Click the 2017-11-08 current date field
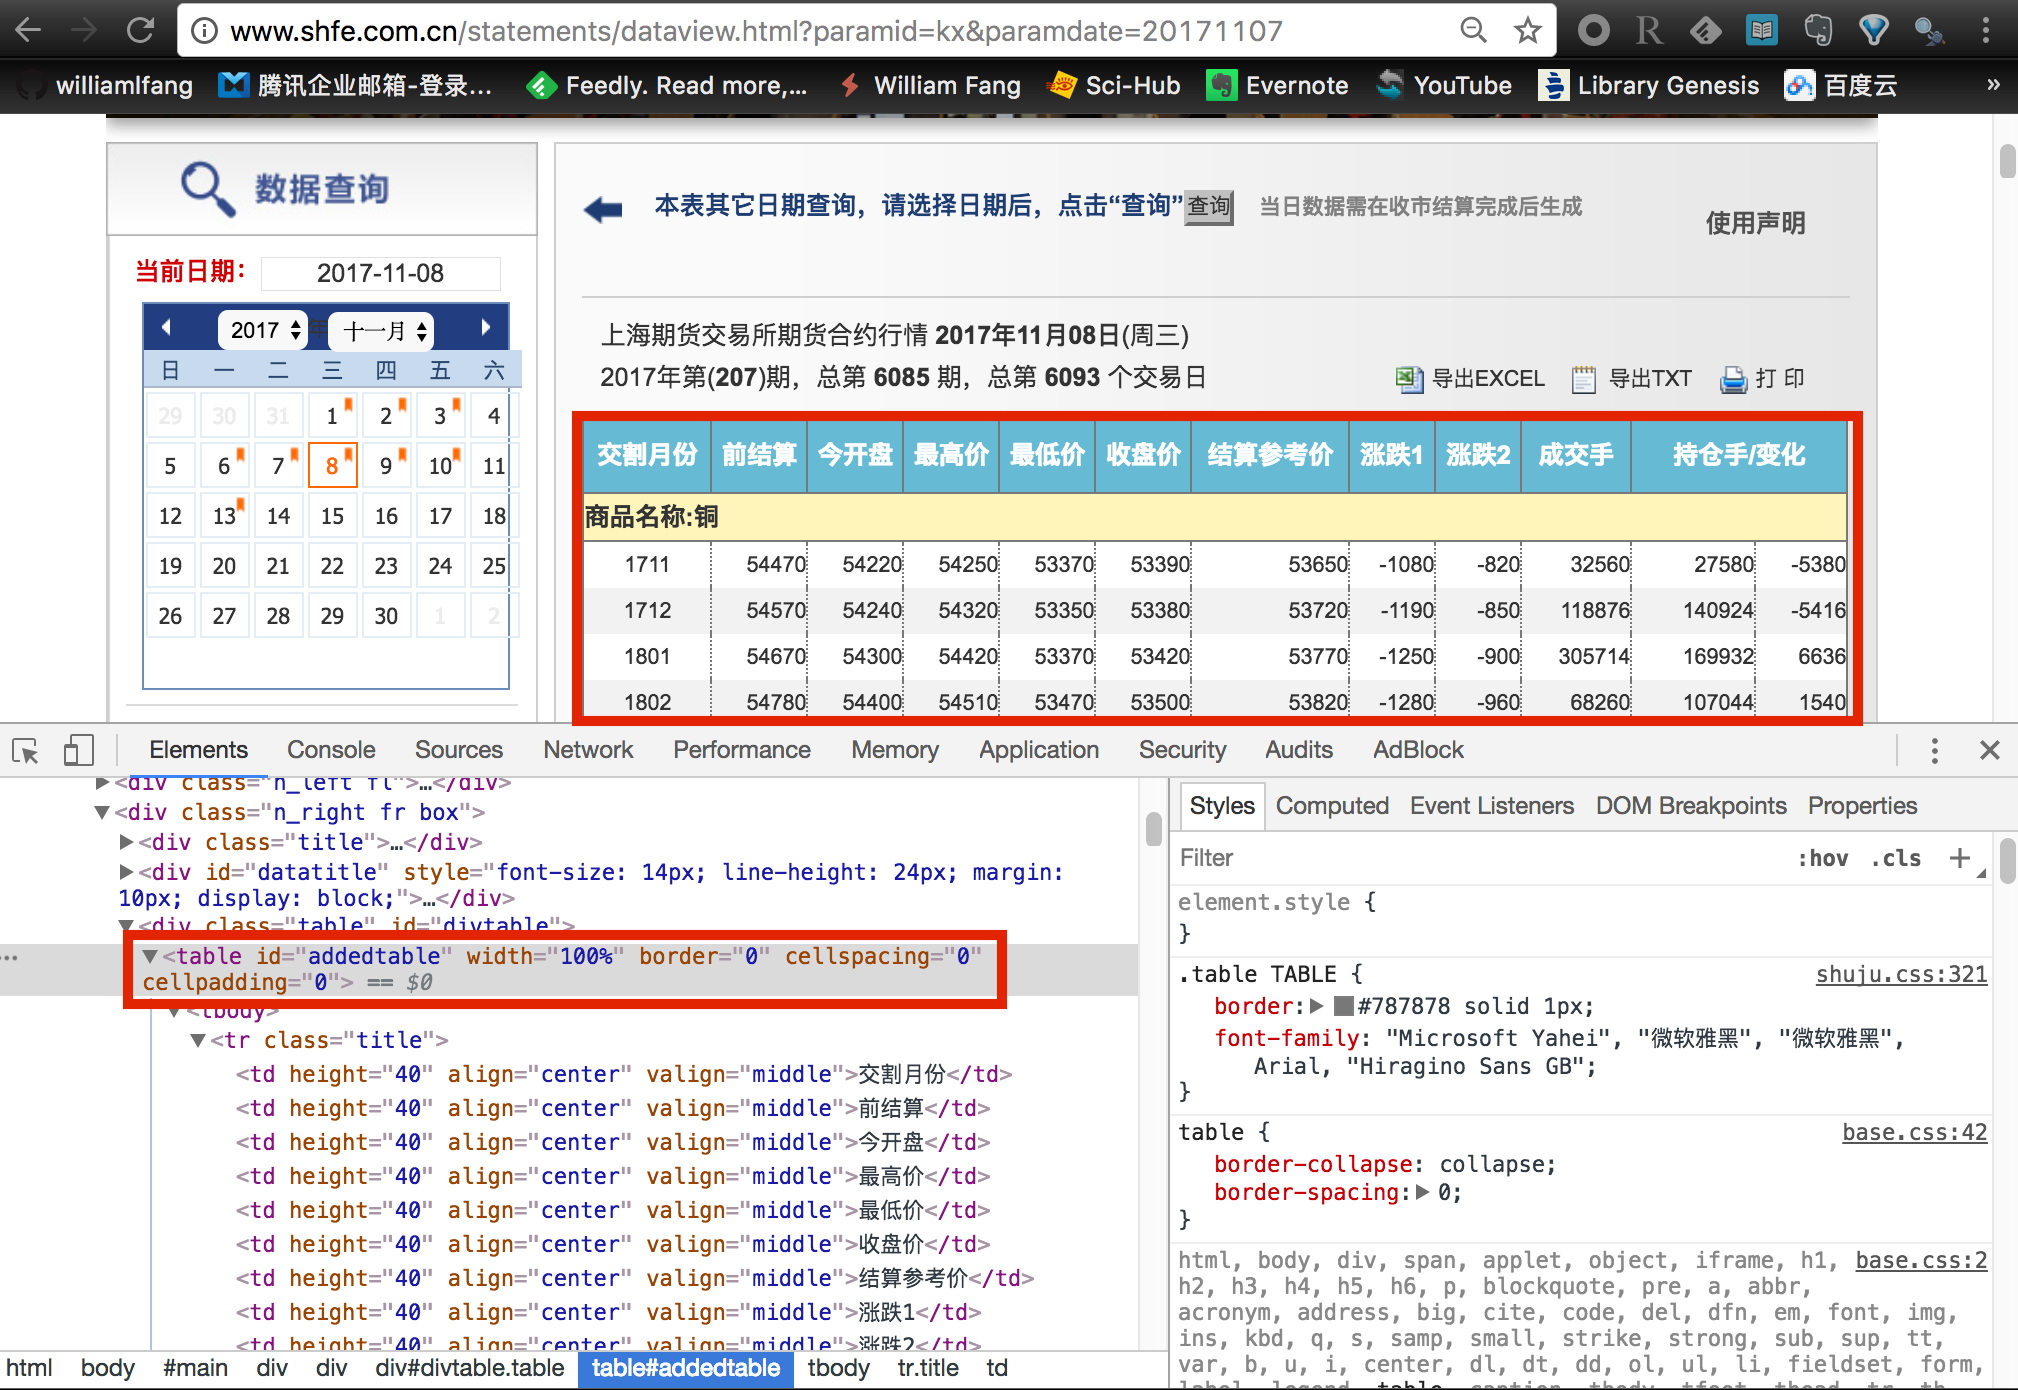The width and height of the screenshot is (2018, 1390). (380, 273)
